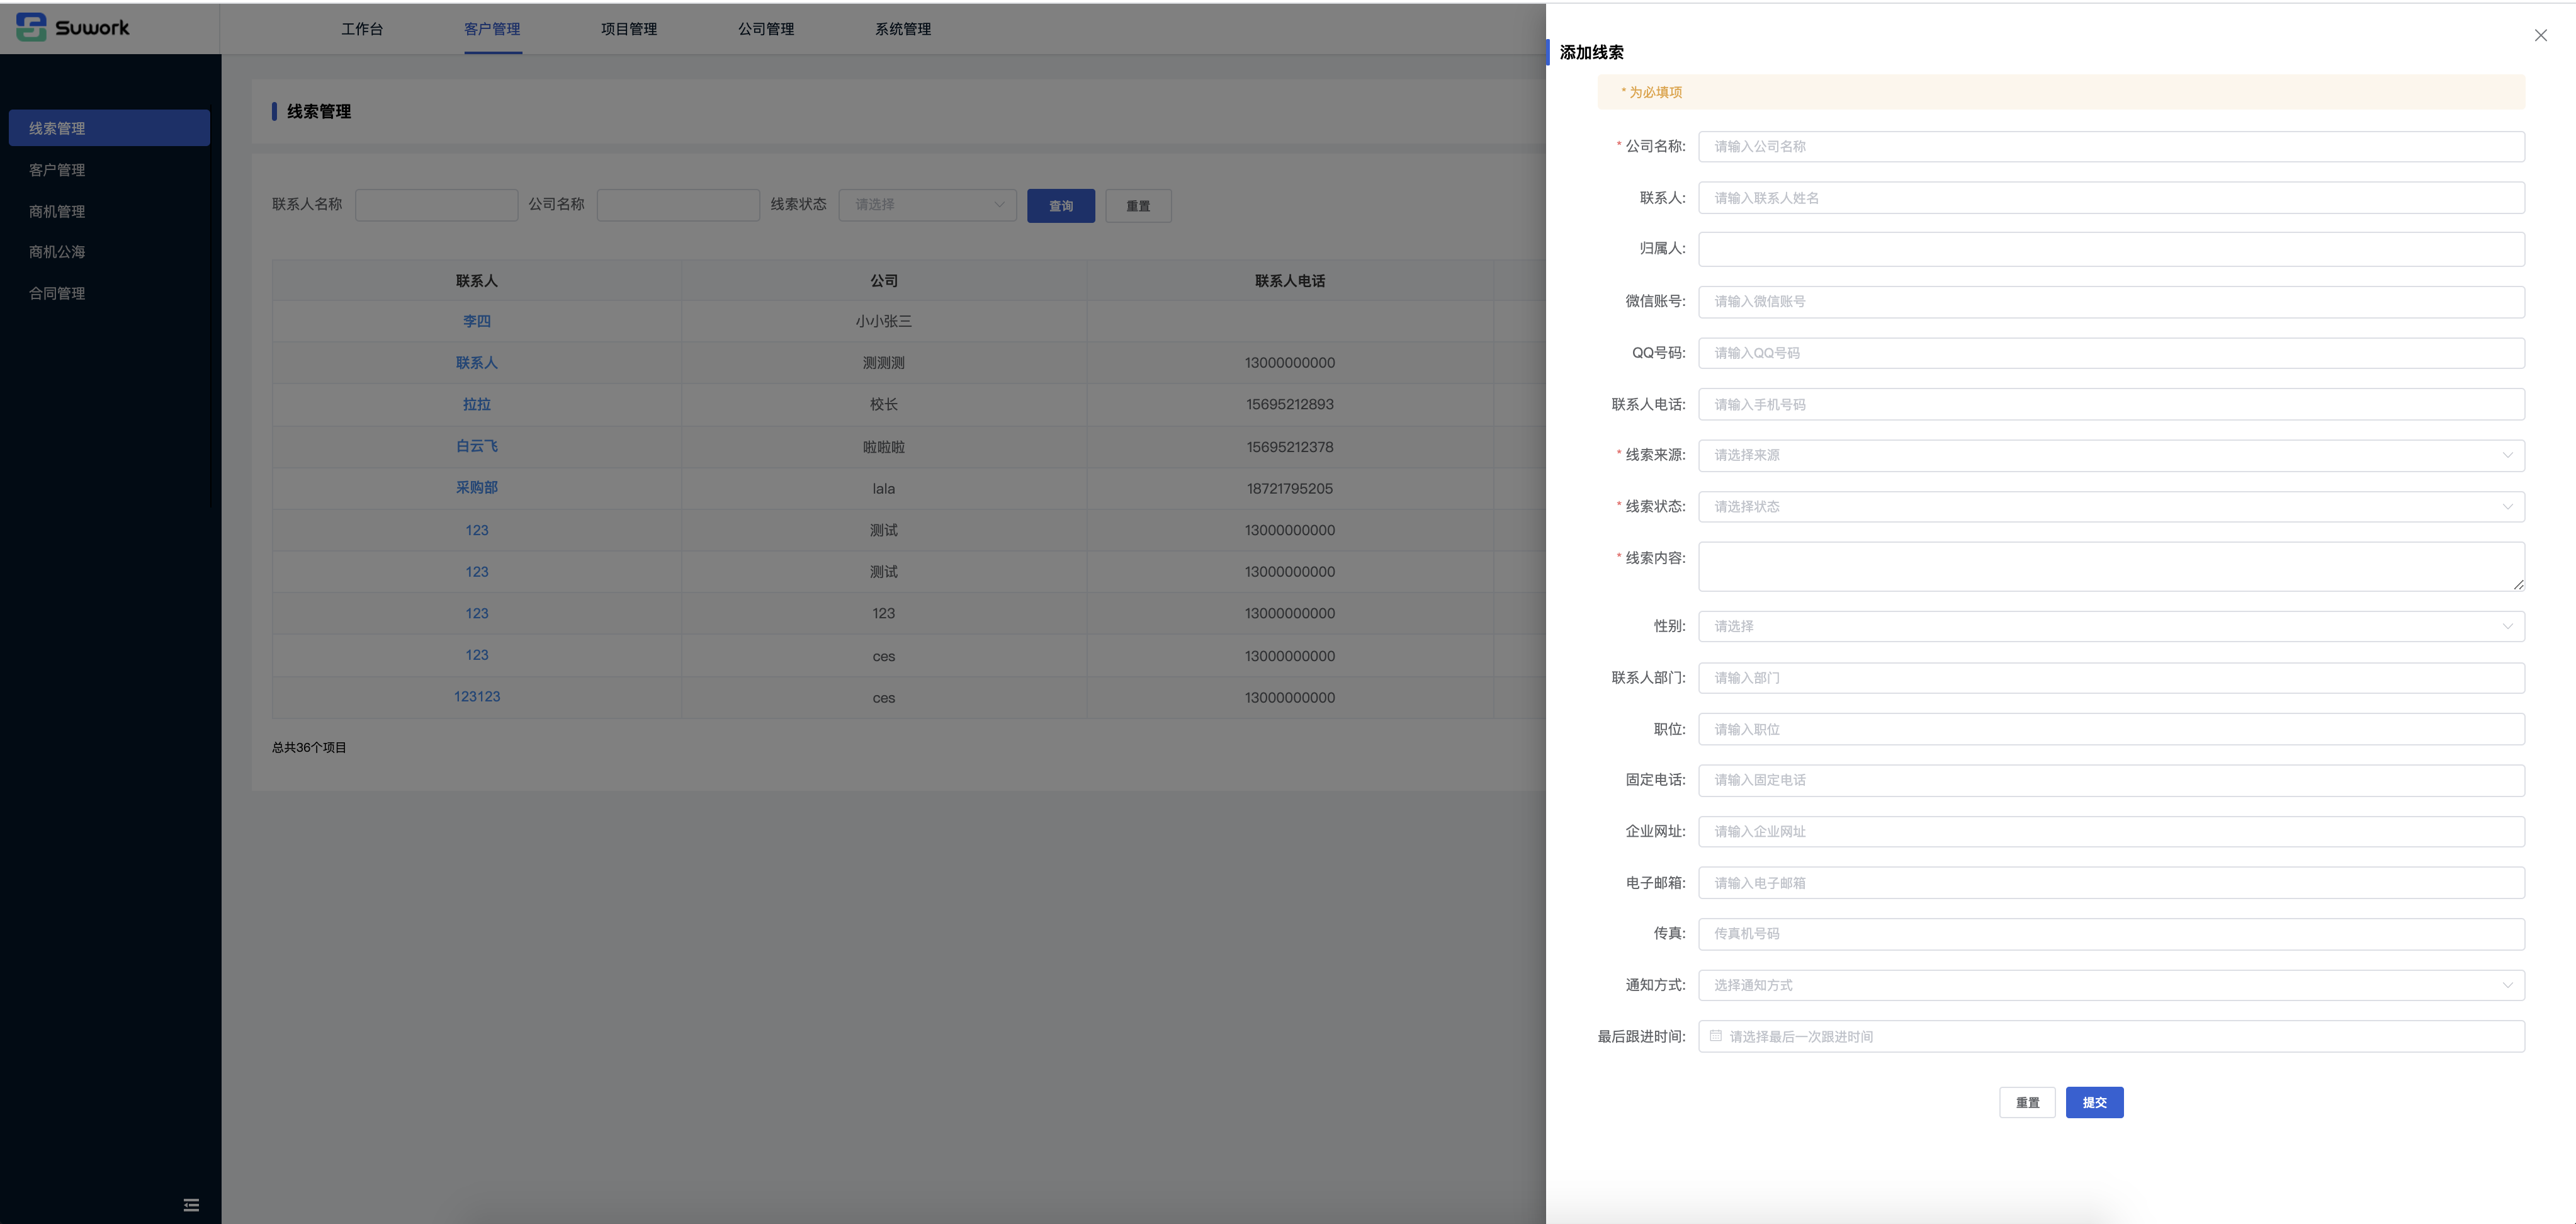Screen dimensions: 2576x1224
Task: Open the 拉拉 contact link
Action: [x=477, y=404]
